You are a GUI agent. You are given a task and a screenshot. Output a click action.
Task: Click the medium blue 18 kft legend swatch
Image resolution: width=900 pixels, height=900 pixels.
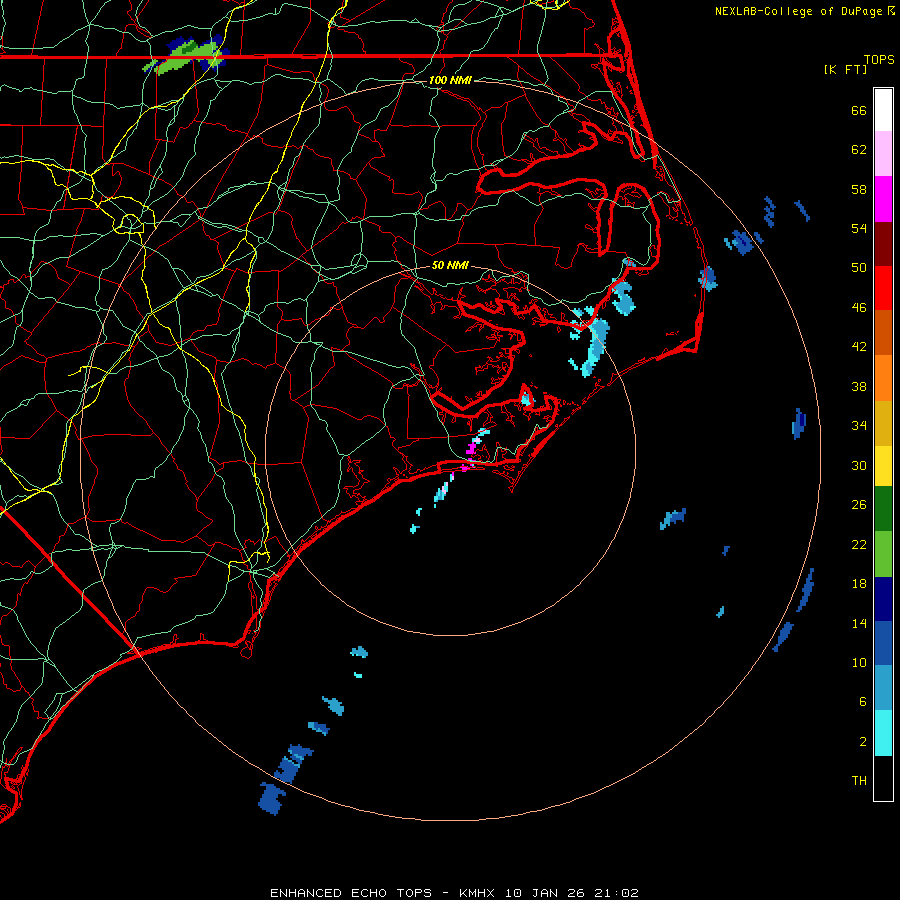point(883,643)
